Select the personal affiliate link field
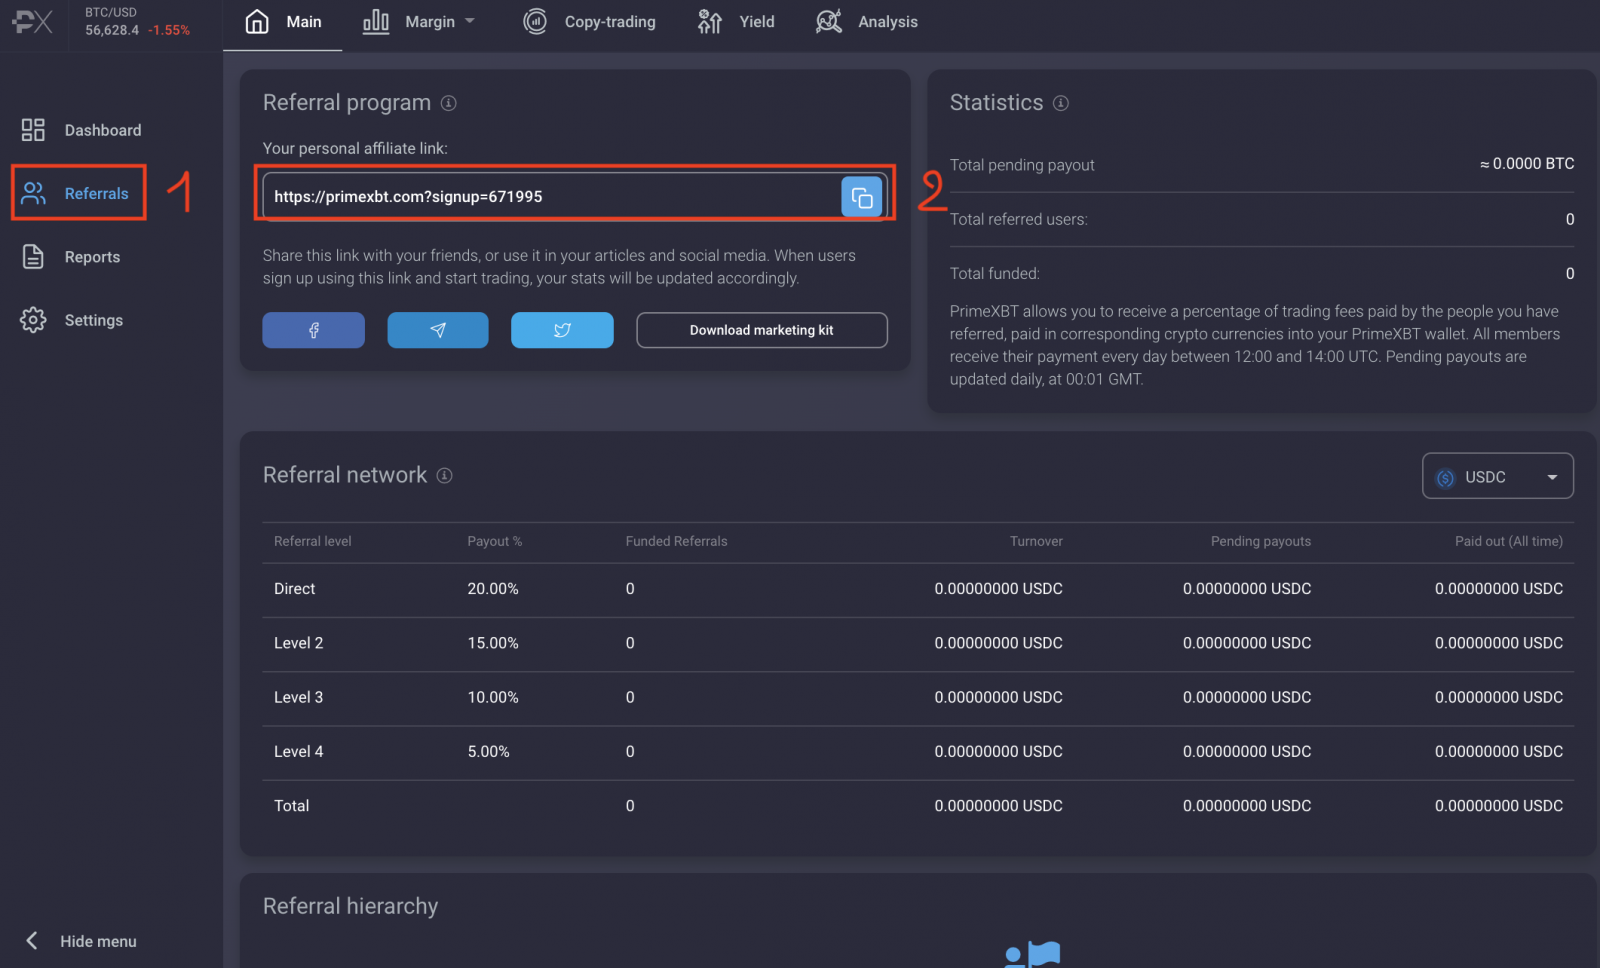The width and height of the screenshot is (1600, 968). click(550, 196)
